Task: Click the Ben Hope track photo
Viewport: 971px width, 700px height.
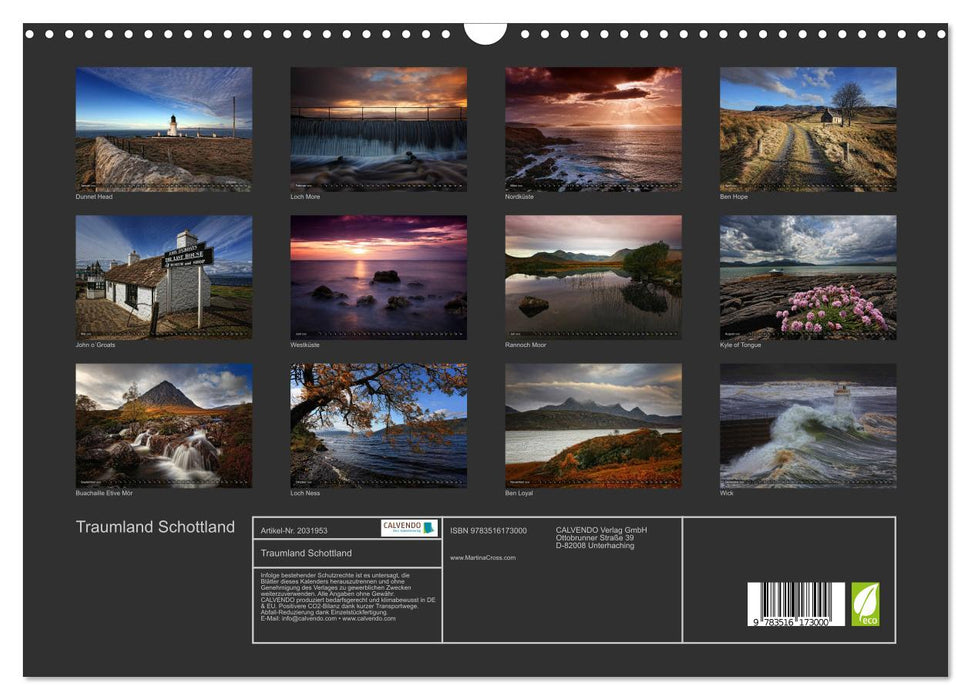Action: [808, 129]
